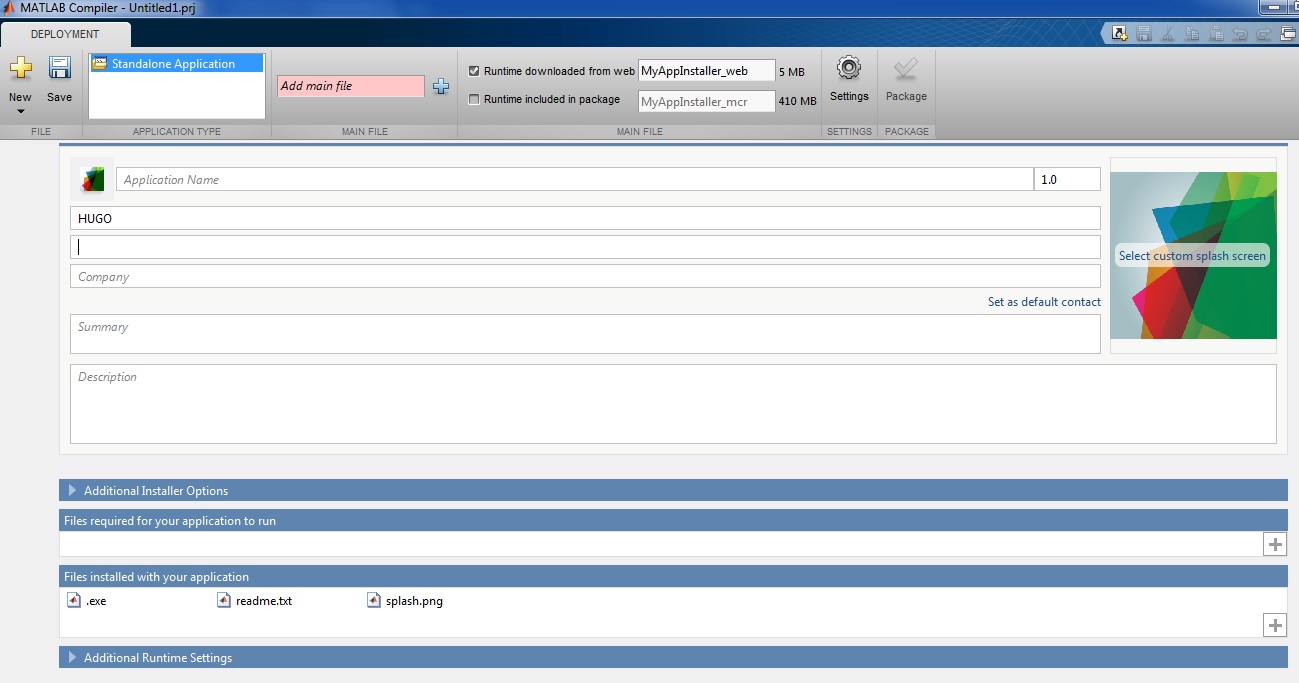The image size is (1299, 683).
Task: Click the Copy icon in quick access toolbar
Action: click(x=1192, y=33)
